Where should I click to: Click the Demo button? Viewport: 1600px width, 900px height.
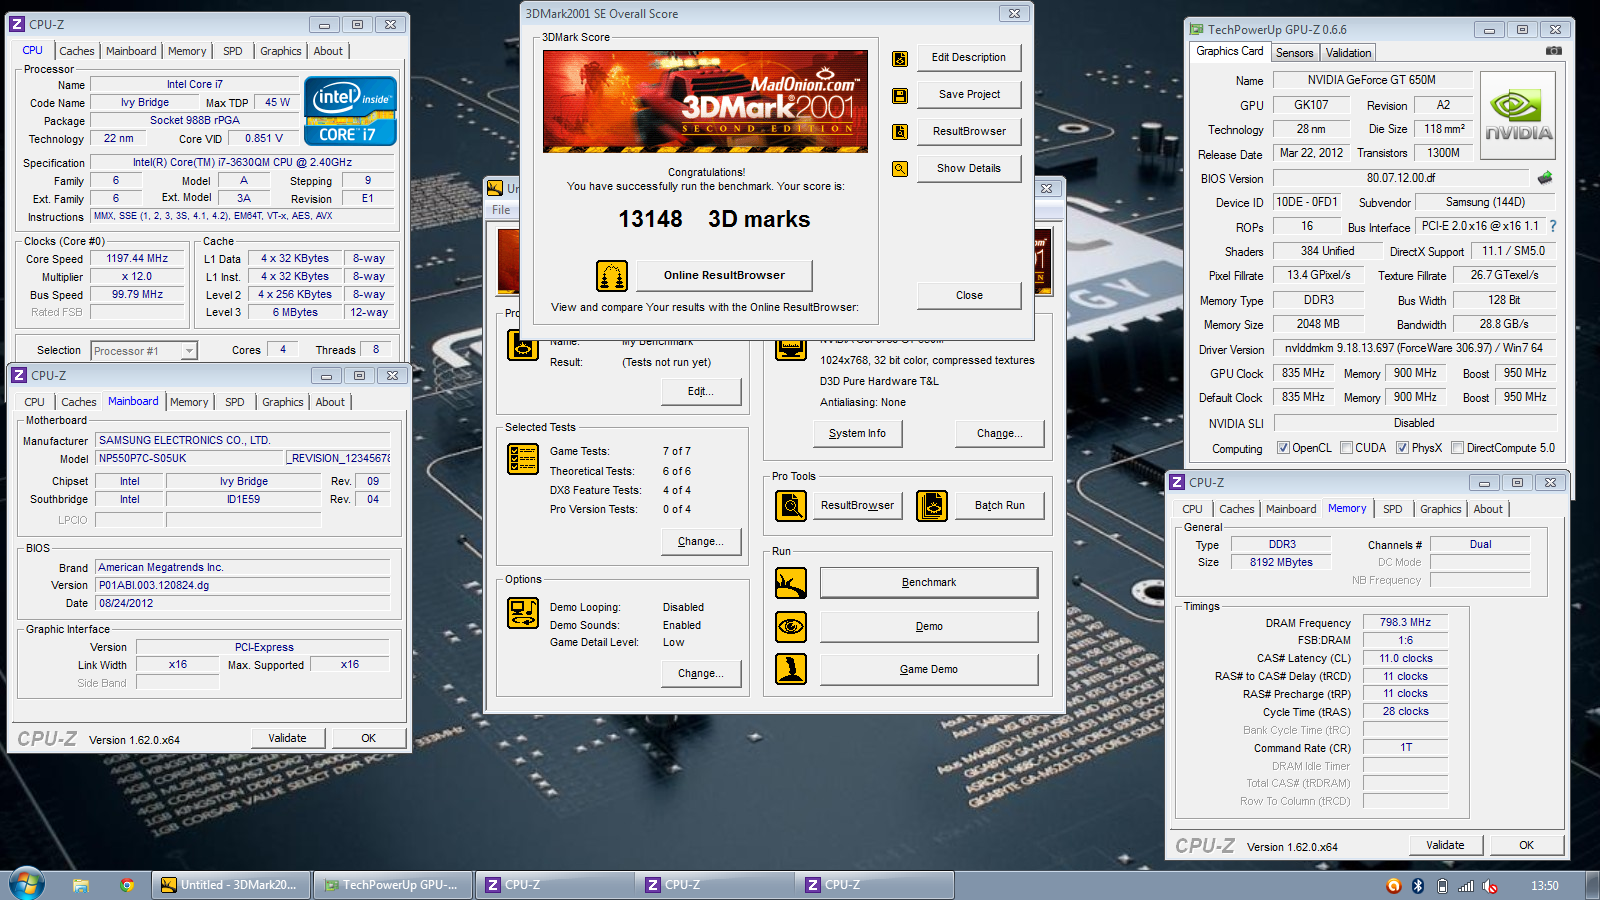click(x=929, y=627)
